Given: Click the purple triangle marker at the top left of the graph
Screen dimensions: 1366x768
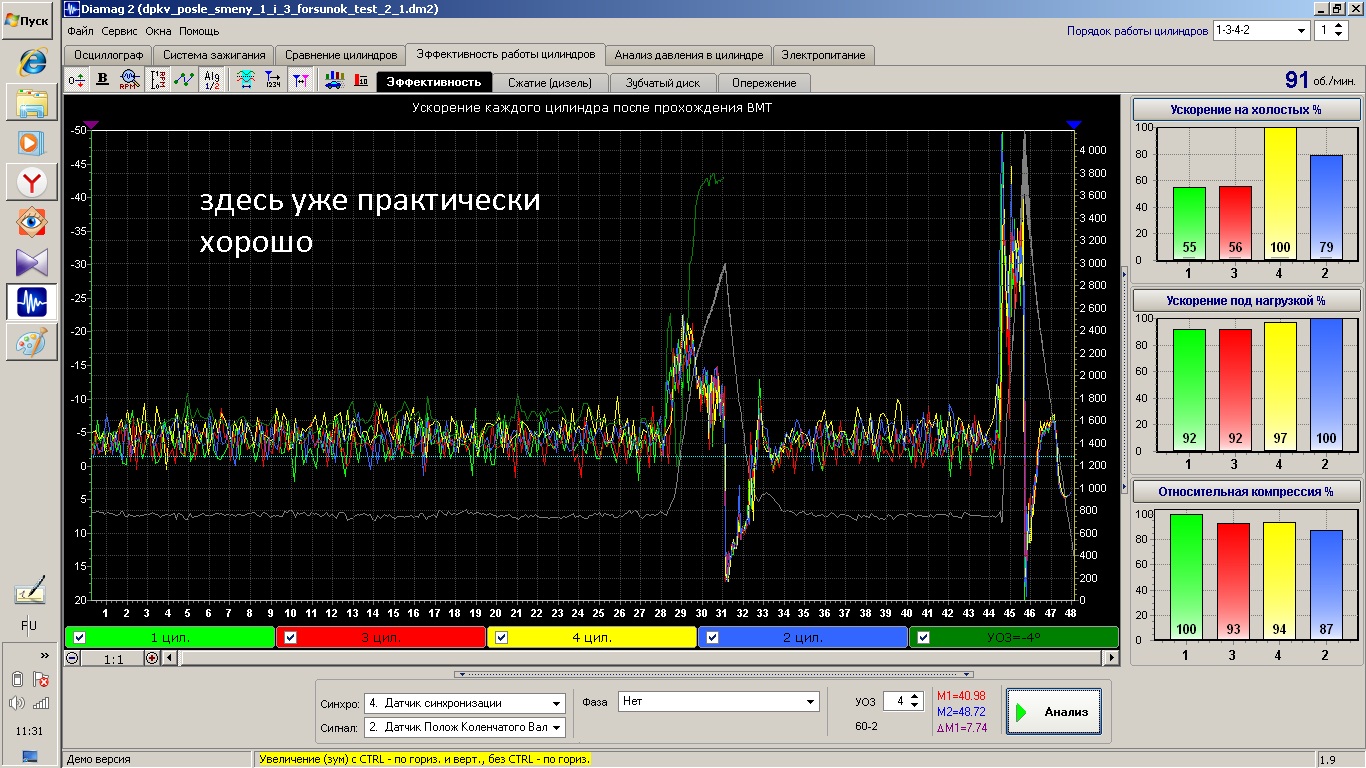Looking at the screenshot, I should pyautogui.click(x=91, y=125).
